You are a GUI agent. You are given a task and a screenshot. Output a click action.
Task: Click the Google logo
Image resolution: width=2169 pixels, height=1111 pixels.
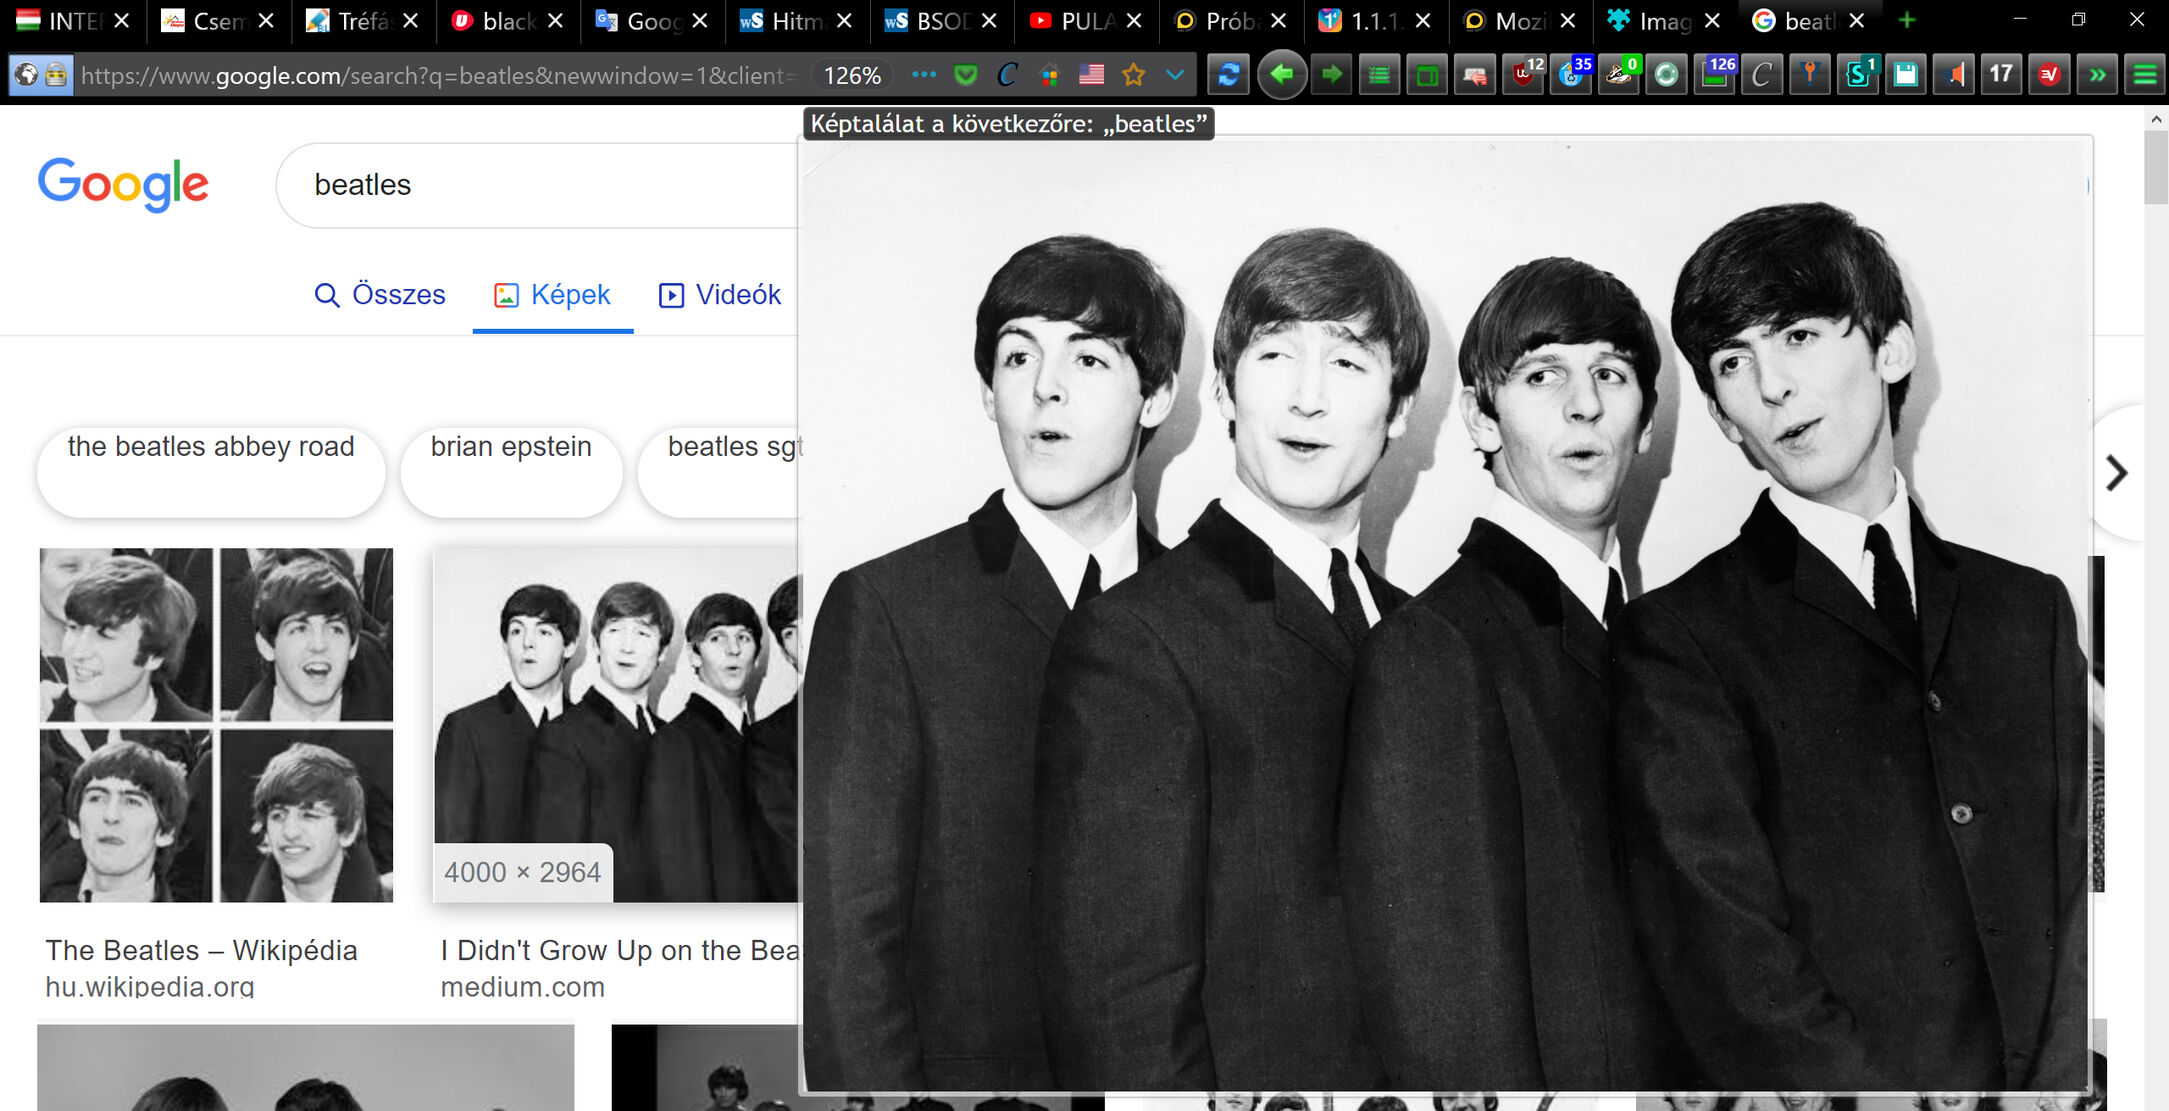(x=123, y=184)
